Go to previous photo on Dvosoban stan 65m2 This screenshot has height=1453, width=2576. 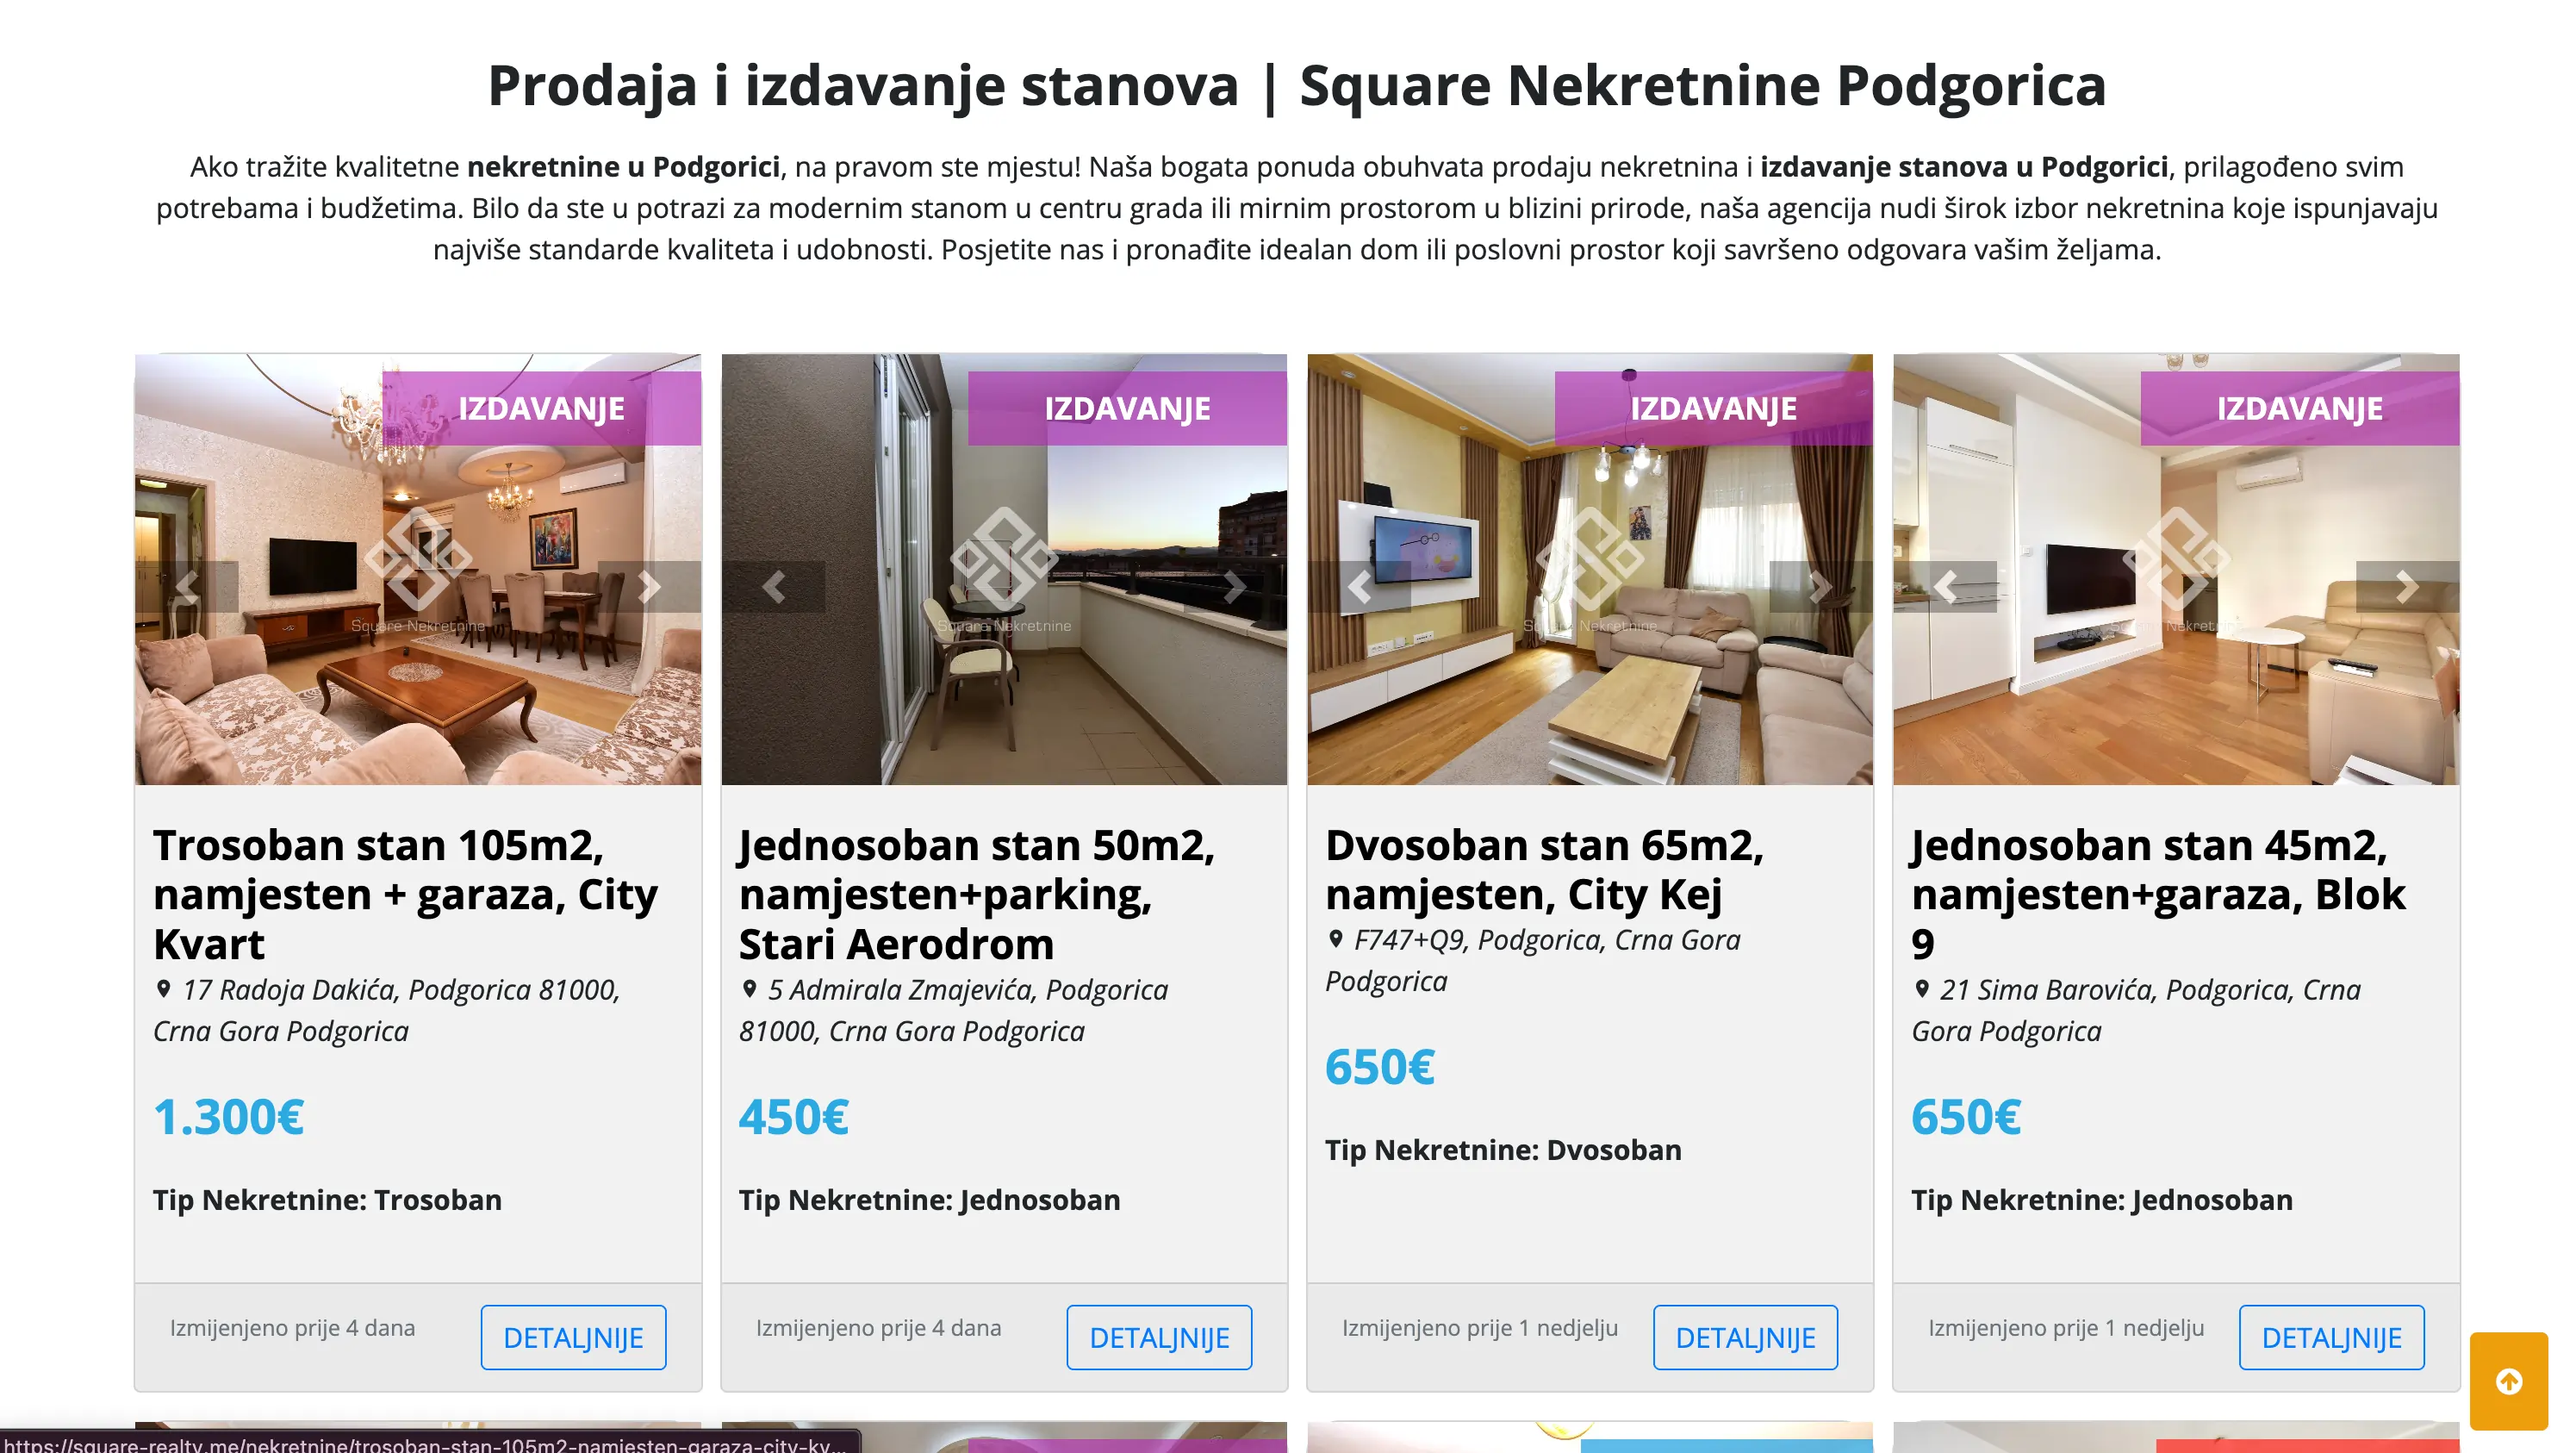tap(1360, 587)
